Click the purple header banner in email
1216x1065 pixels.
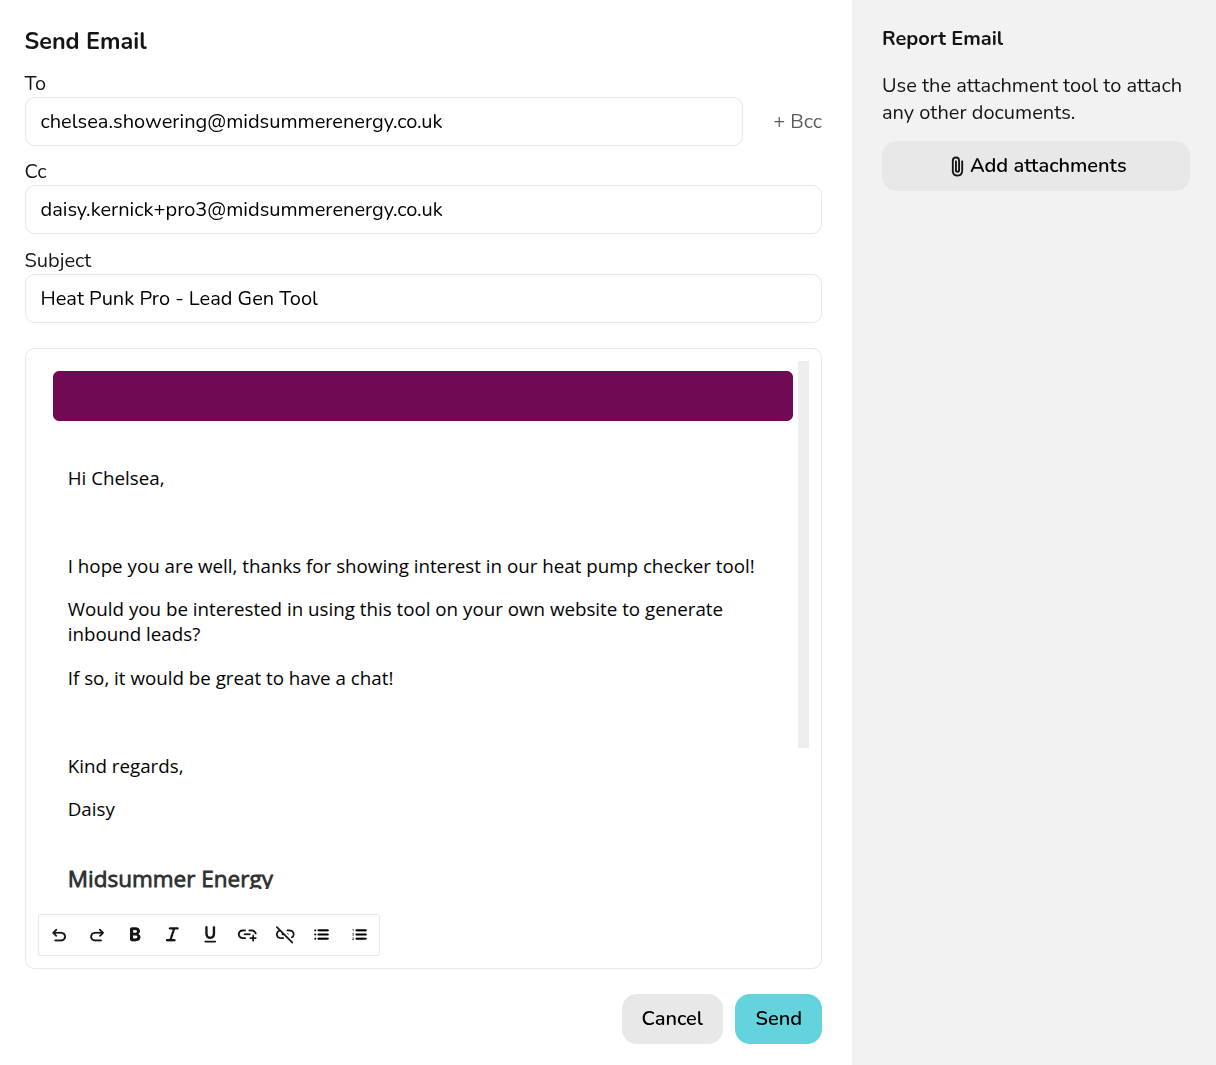[422, 396]
